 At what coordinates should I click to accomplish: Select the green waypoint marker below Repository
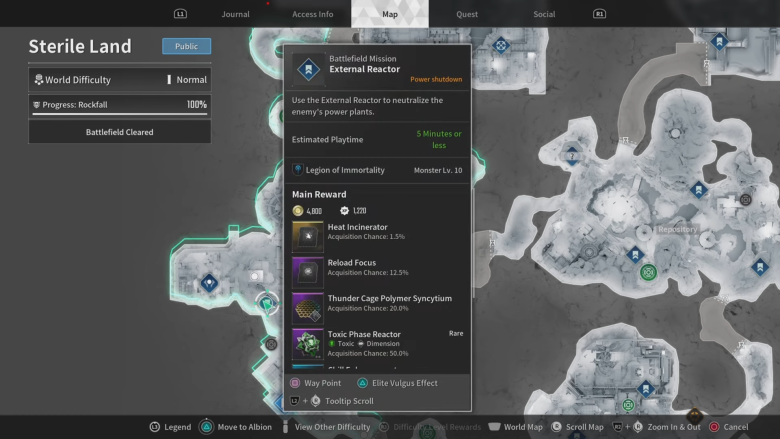pos(648,272)
